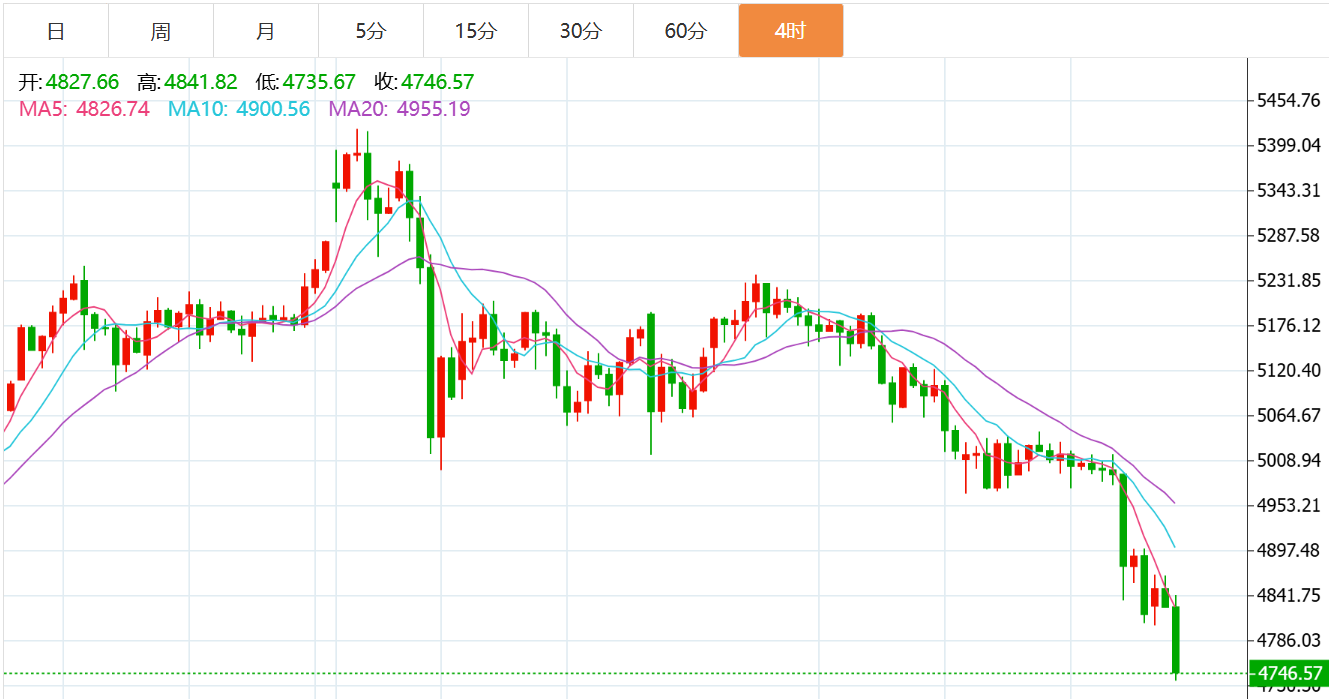Switch to the 日 daily chart tab
Screen dimensions: 1329x699
coord(56,31)
